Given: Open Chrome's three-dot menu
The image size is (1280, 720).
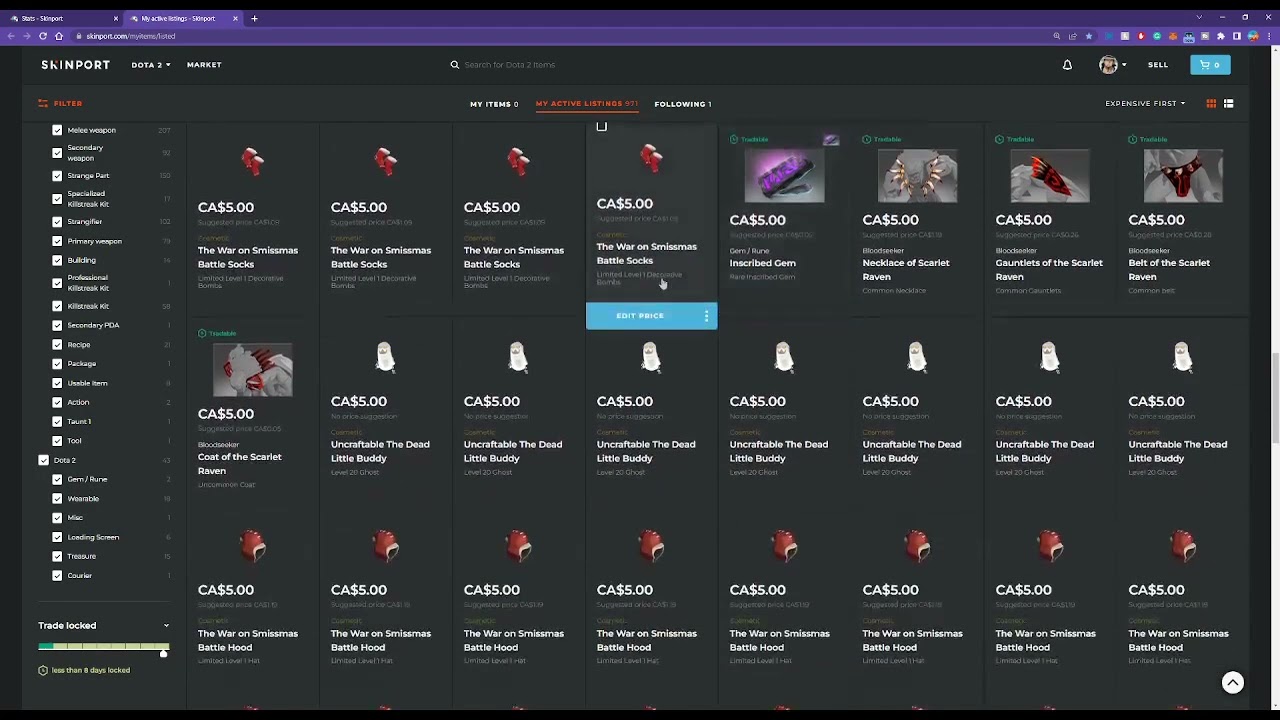Looking at the screenshot, I should click(x=1270, y=36).
